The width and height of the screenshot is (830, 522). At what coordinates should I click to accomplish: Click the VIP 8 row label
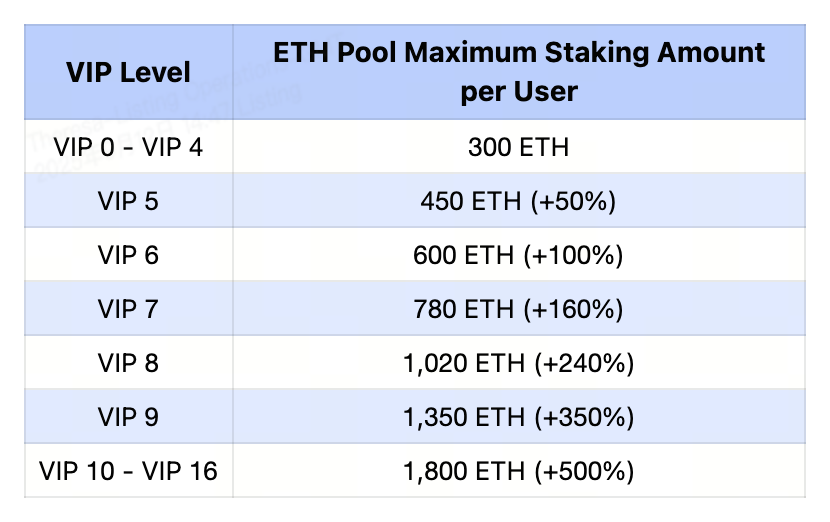click(x=128, y=363)
